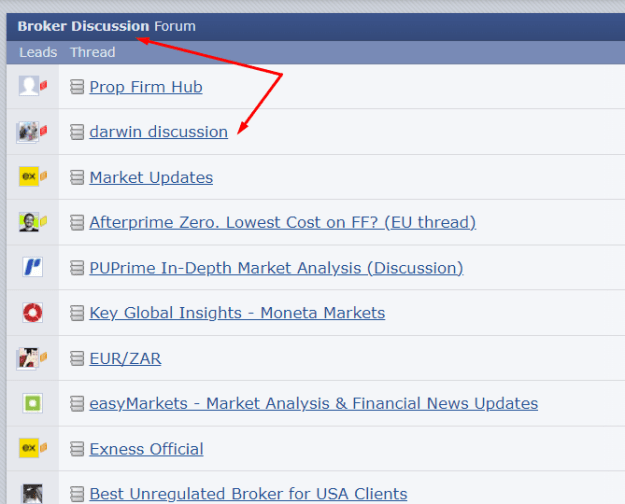Screen dimensions: 625x504
Task: Click thread list icon beside darwin discussion
Action: [x=77, y=132]
